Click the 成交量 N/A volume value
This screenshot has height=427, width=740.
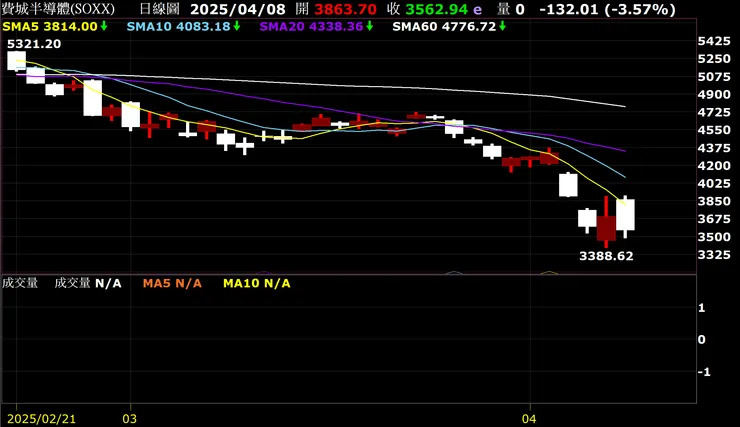88,283
